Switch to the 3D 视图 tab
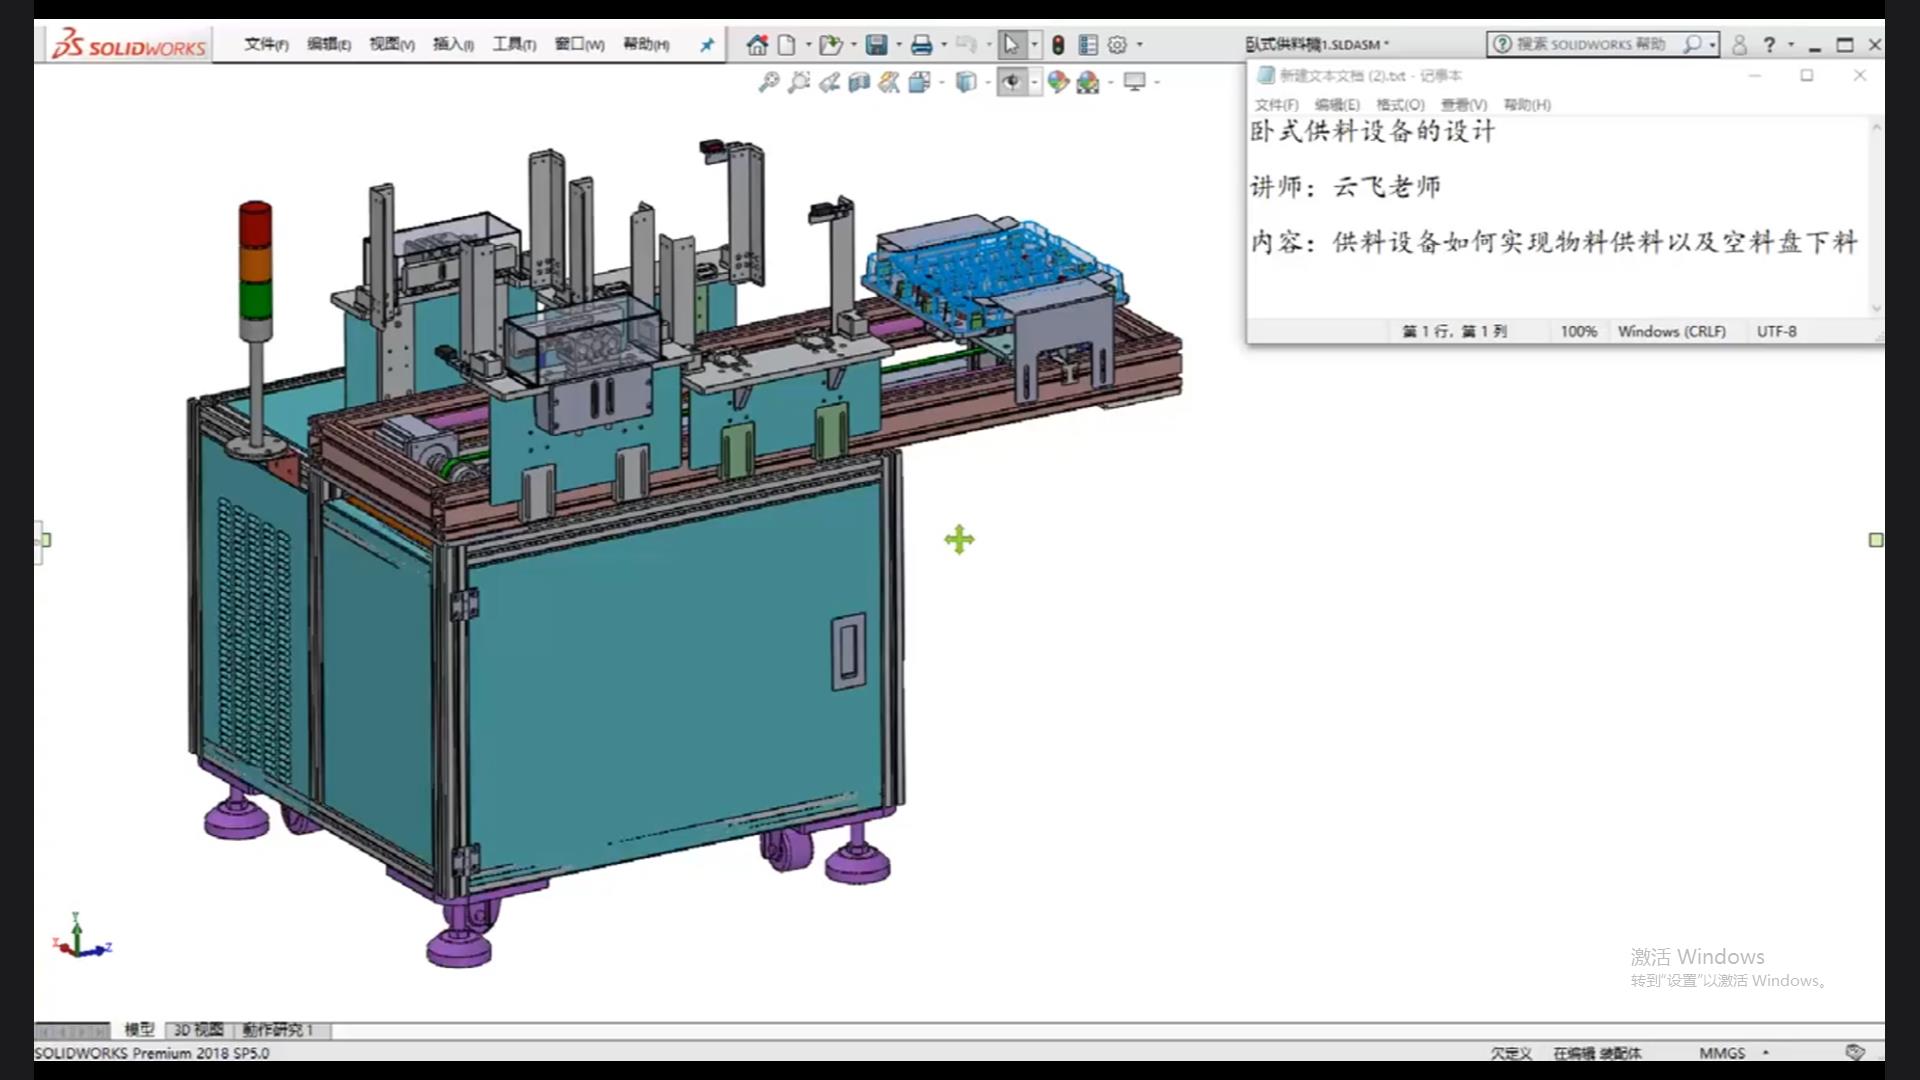1920x1080 pixels. click(199, 1029)
